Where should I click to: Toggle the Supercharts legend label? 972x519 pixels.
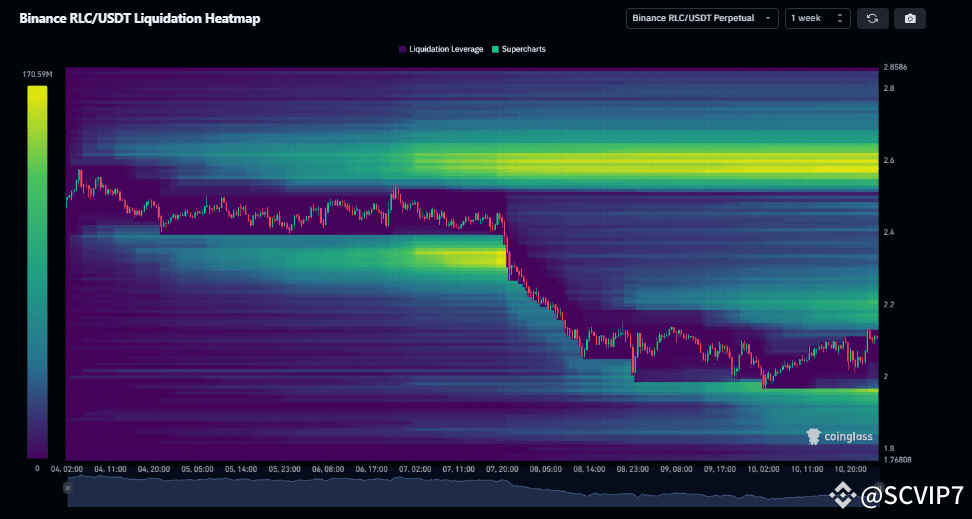pyautogui.click(x=524, y=49)
